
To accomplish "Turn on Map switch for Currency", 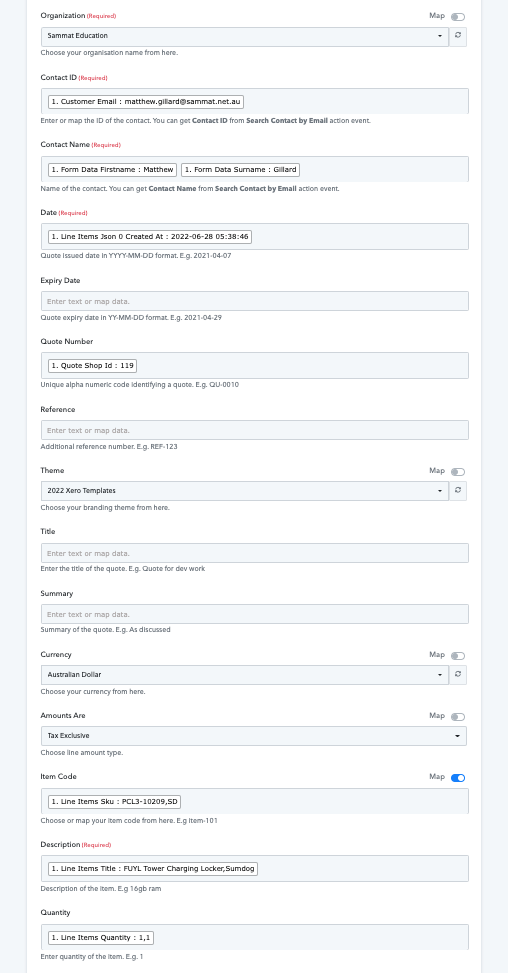I will point(458,655).
